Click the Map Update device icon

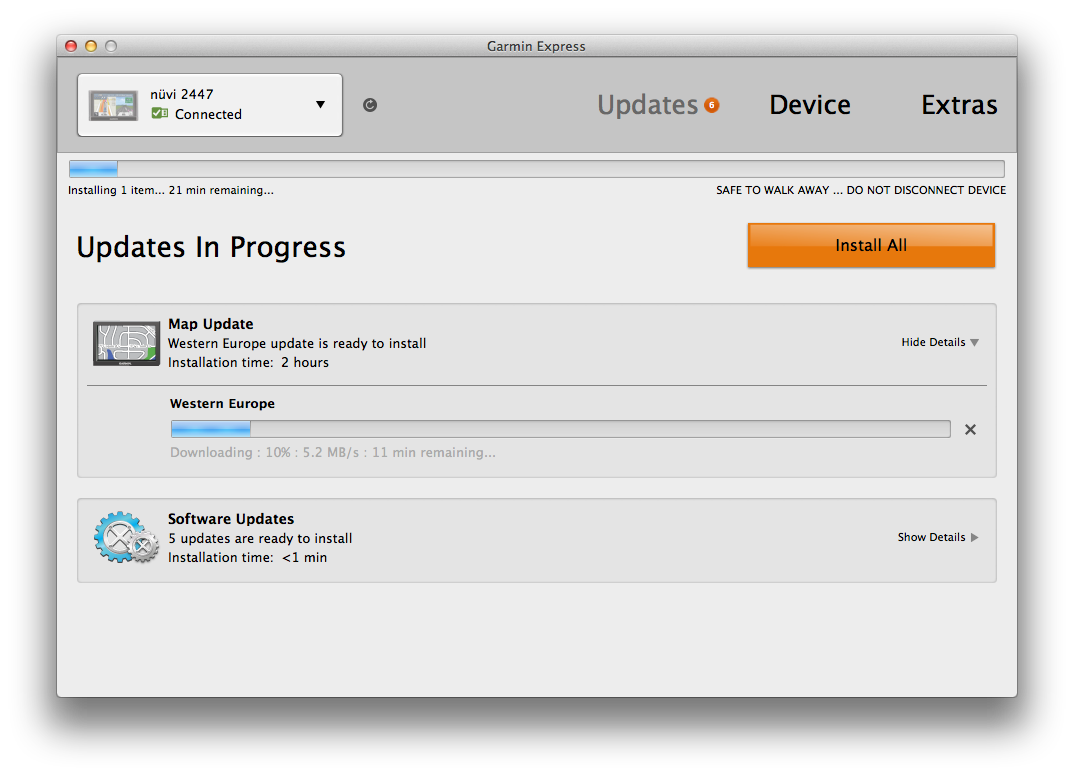coord(127,343)
